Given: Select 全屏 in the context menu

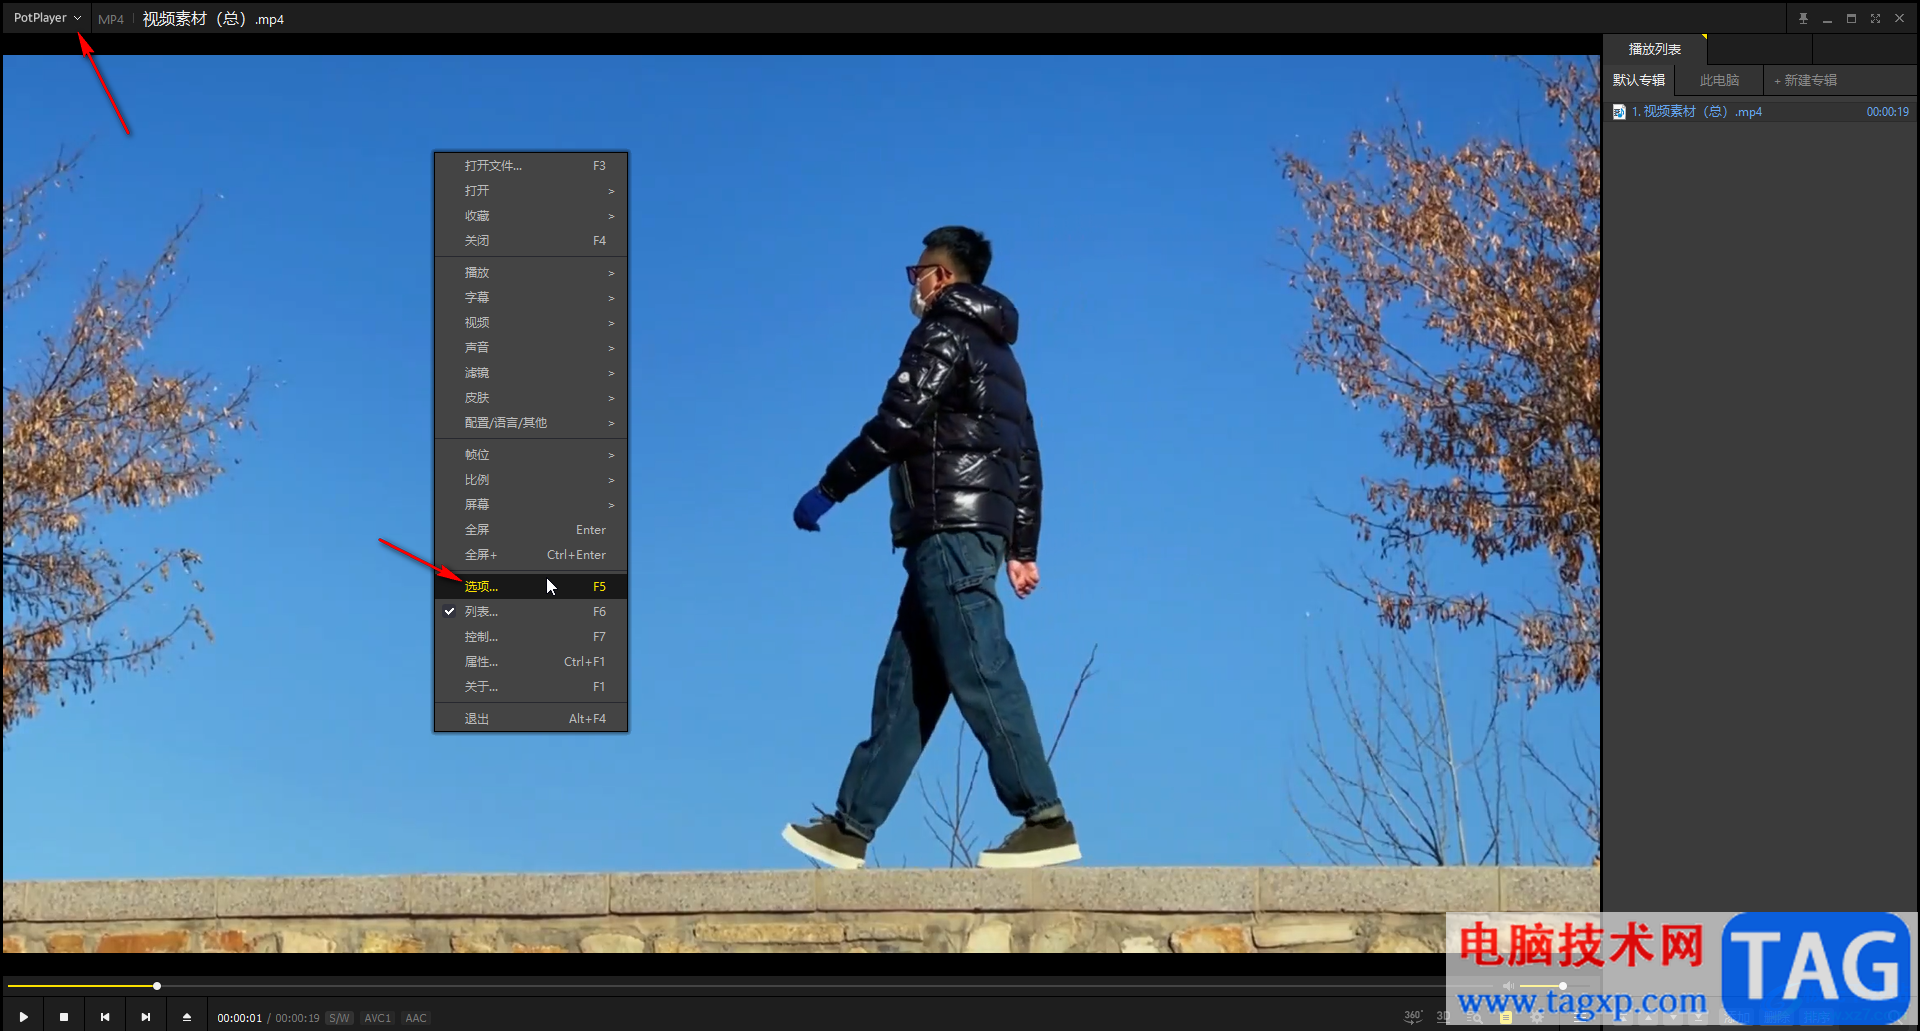Looking at the screenshot, I should pos(531,530).
